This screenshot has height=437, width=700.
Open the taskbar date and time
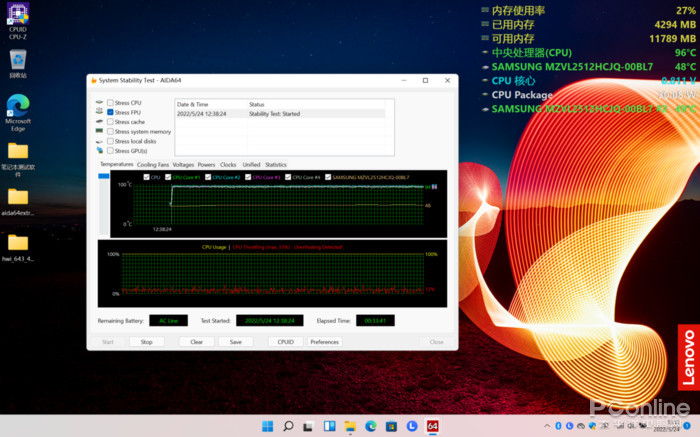[x=667, y=426]
